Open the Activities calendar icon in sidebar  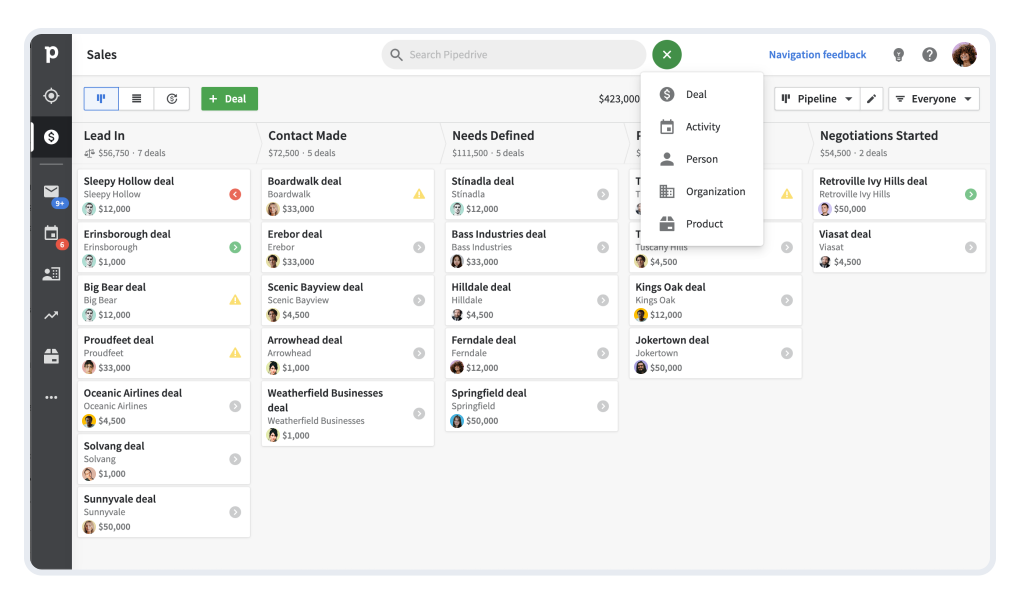coord(51,233)
